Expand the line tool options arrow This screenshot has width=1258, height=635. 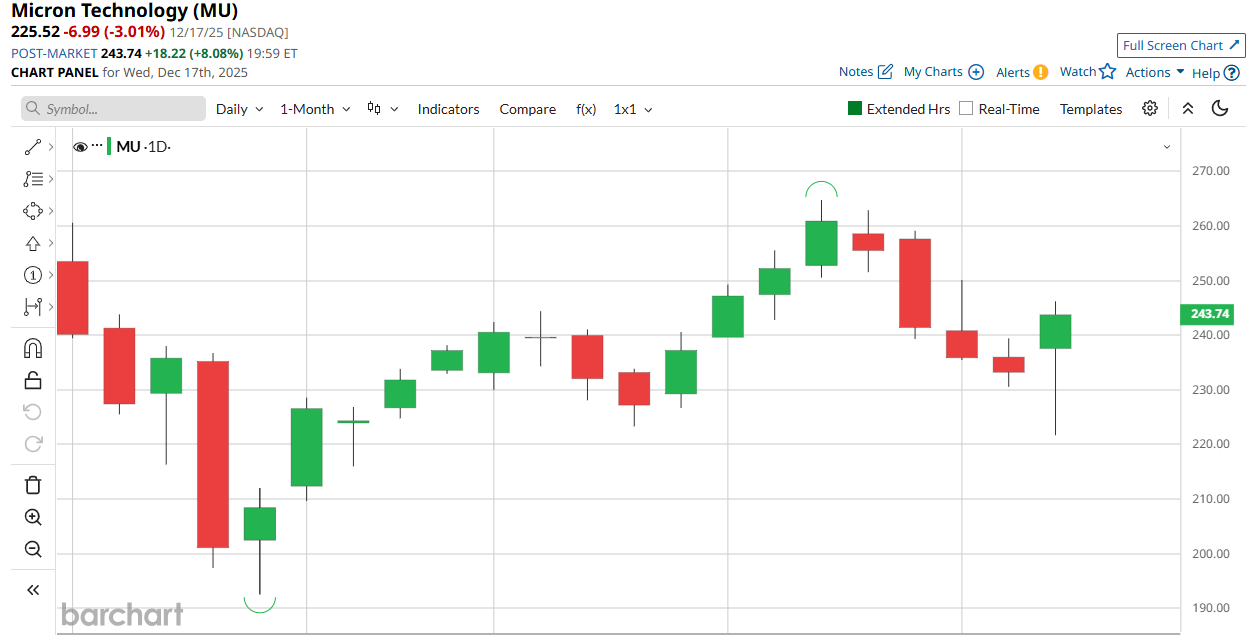click(50, 147)
